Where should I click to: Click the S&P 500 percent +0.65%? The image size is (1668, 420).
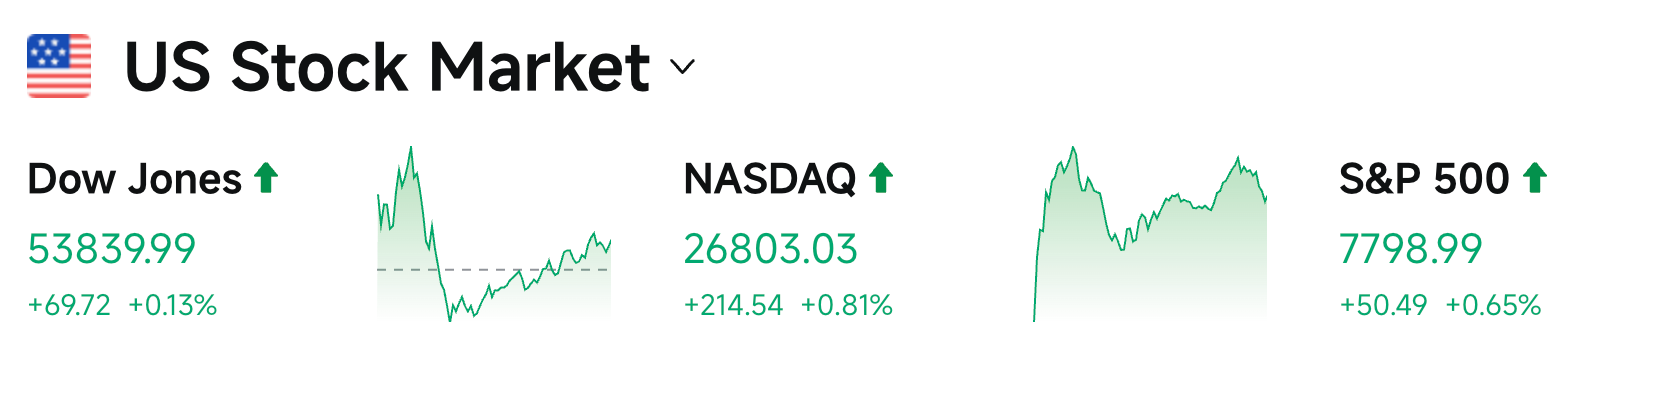pos(1493,305)
